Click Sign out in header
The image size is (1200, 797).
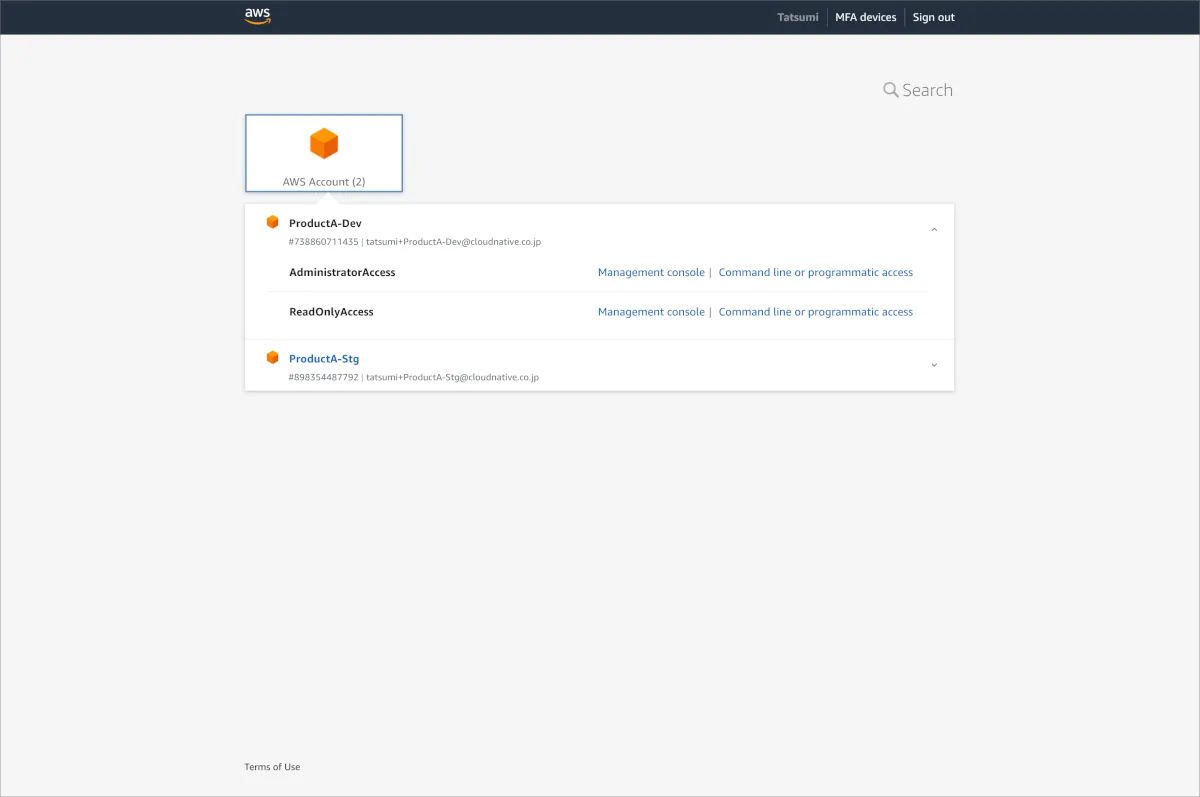click(934, 17)
